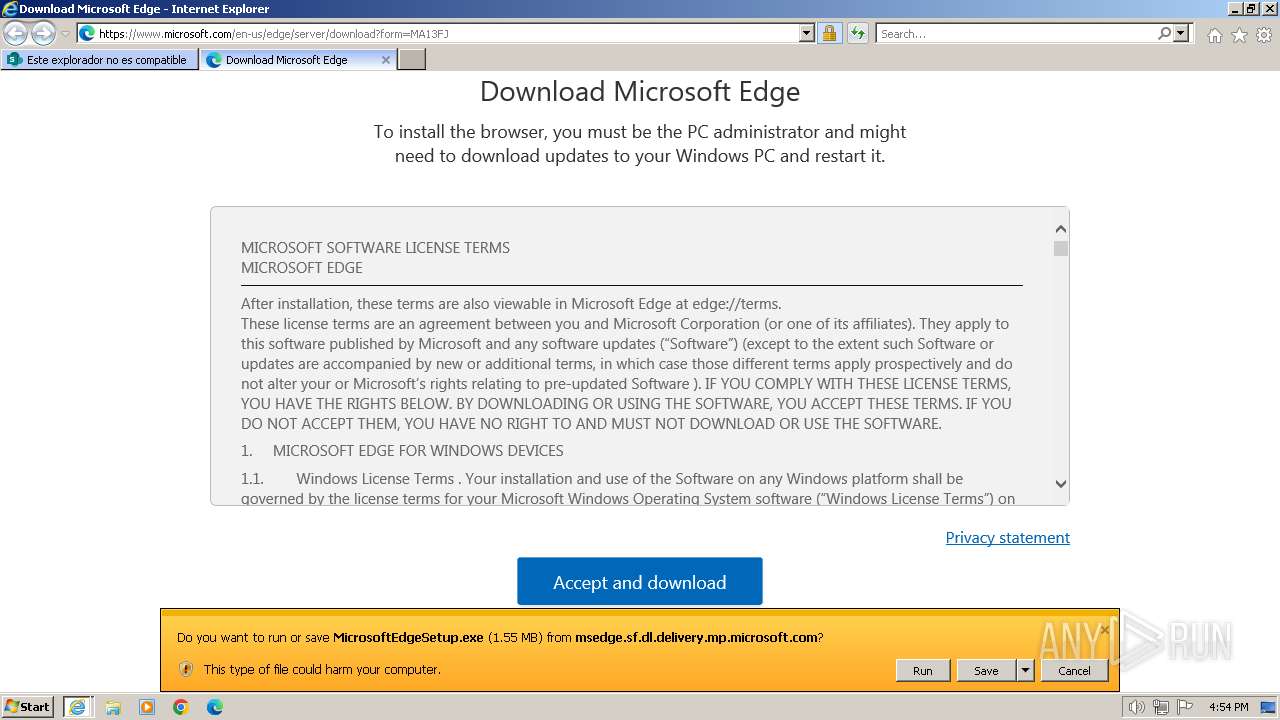Viewport: 1280px width, 720px height.
Task: Click the 'This type of file could harm' text
Action: (322, 669)
